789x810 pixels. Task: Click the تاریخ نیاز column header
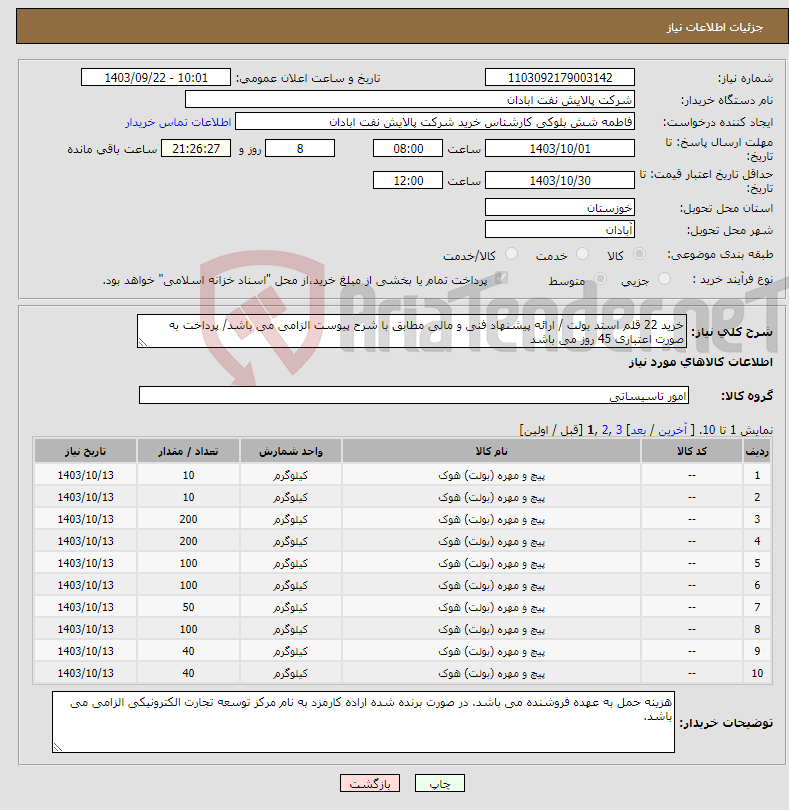click(x=85, y=451)
